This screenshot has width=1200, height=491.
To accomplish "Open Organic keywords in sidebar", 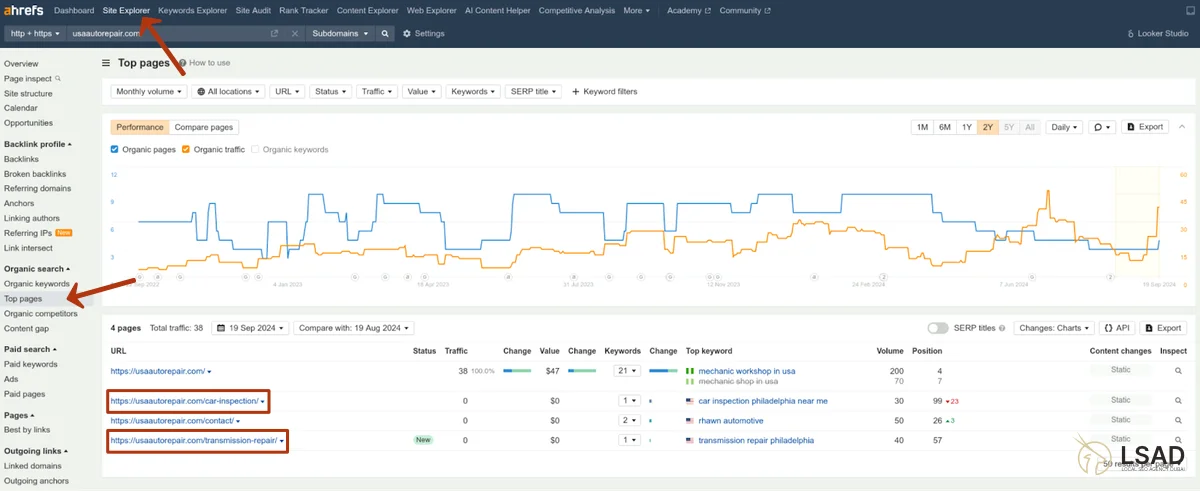I will [37, 284].
